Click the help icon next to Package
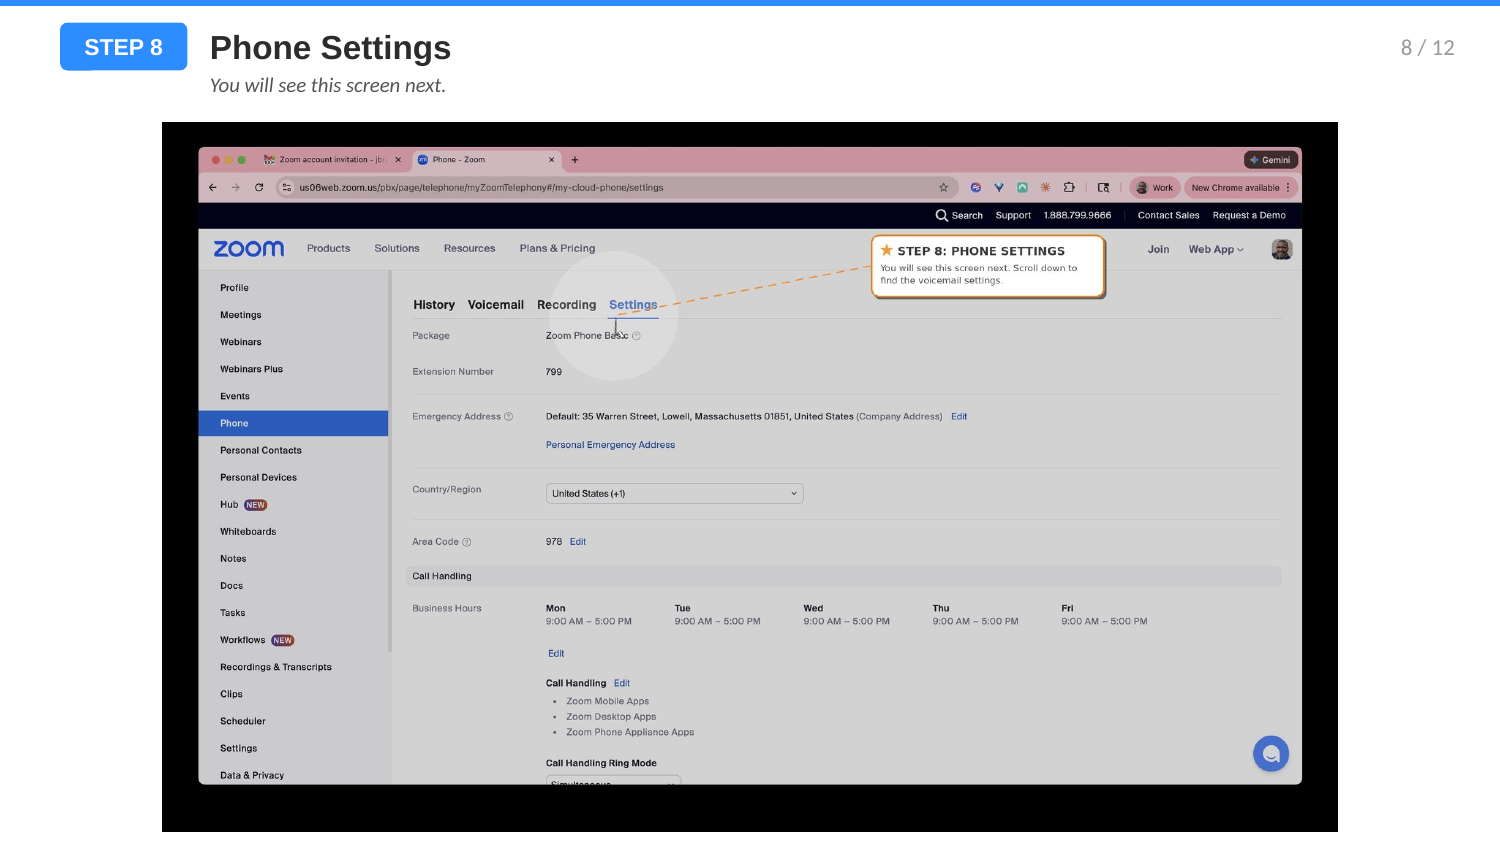This screenshot has width=1500, height=844. click(x=636, y=336)
